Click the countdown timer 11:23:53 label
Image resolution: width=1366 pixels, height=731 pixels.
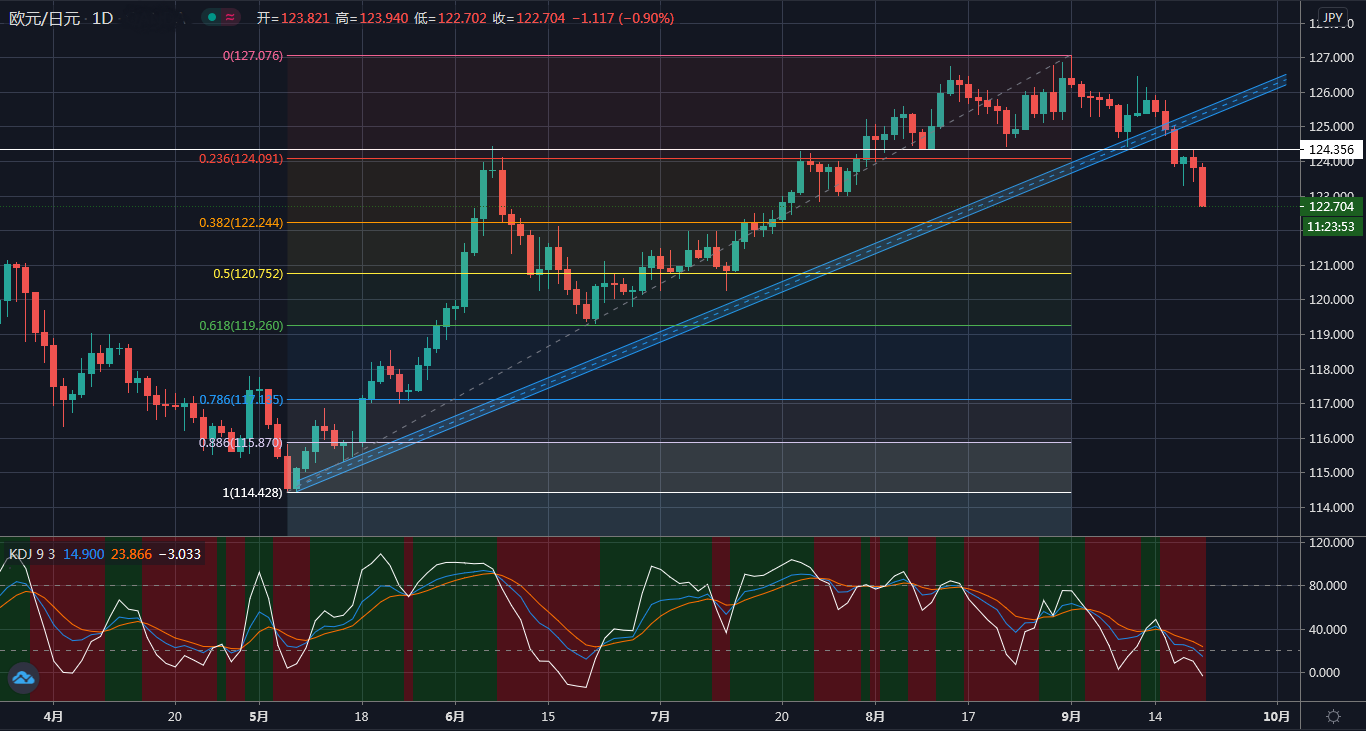point(1330,227)
